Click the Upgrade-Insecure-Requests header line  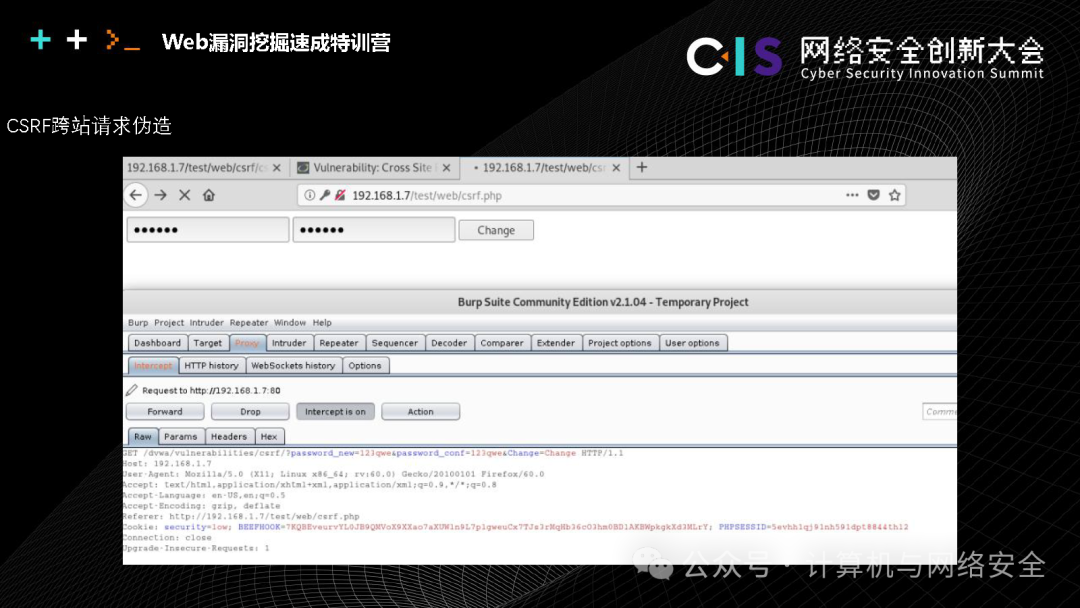click(x=196, y=548)
